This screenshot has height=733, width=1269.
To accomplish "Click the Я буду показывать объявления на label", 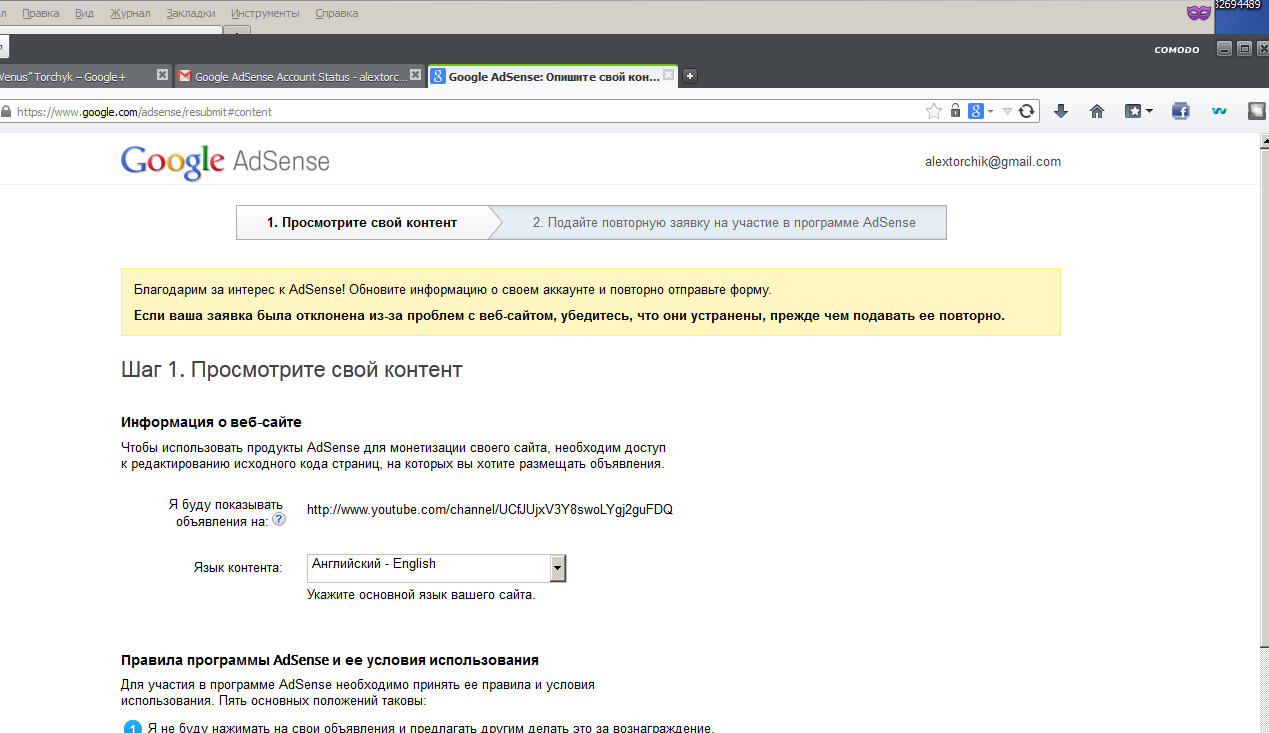I will (226, 513).
